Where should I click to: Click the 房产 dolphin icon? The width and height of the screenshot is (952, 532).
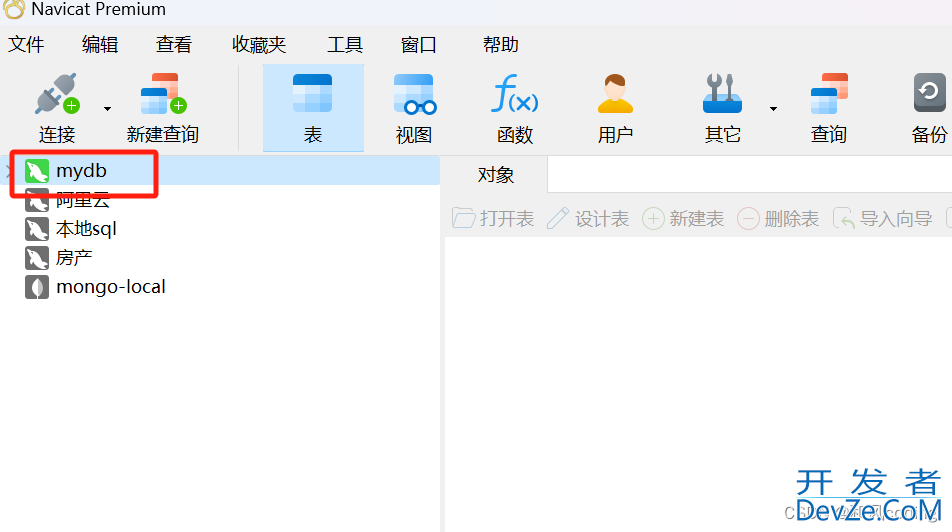point(36,258)
